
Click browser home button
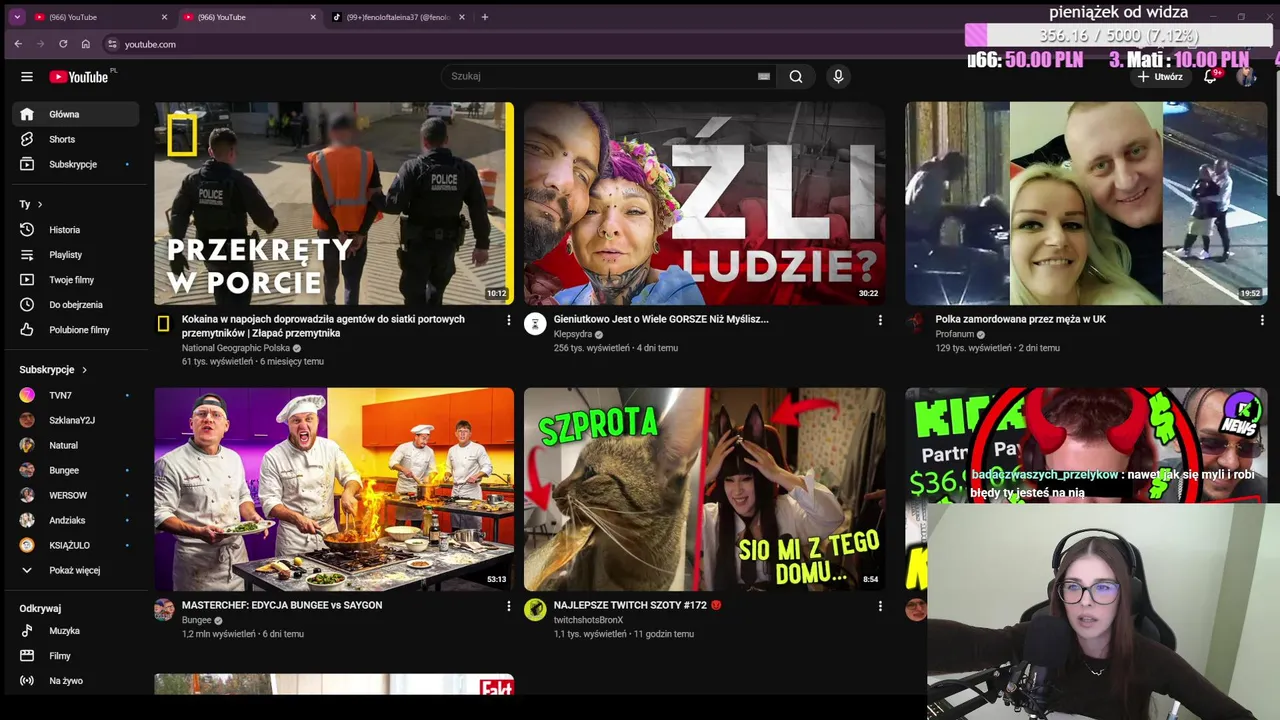point(86,44)
